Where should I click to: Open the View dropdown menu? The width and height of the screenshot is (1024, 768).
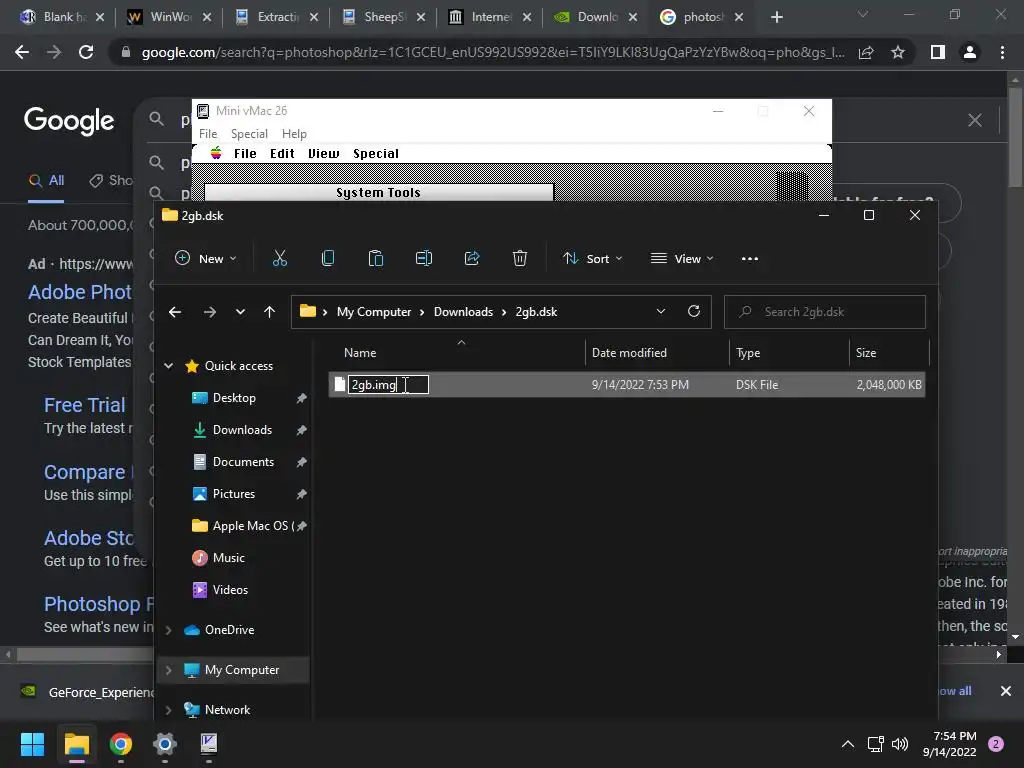(682, 259)
